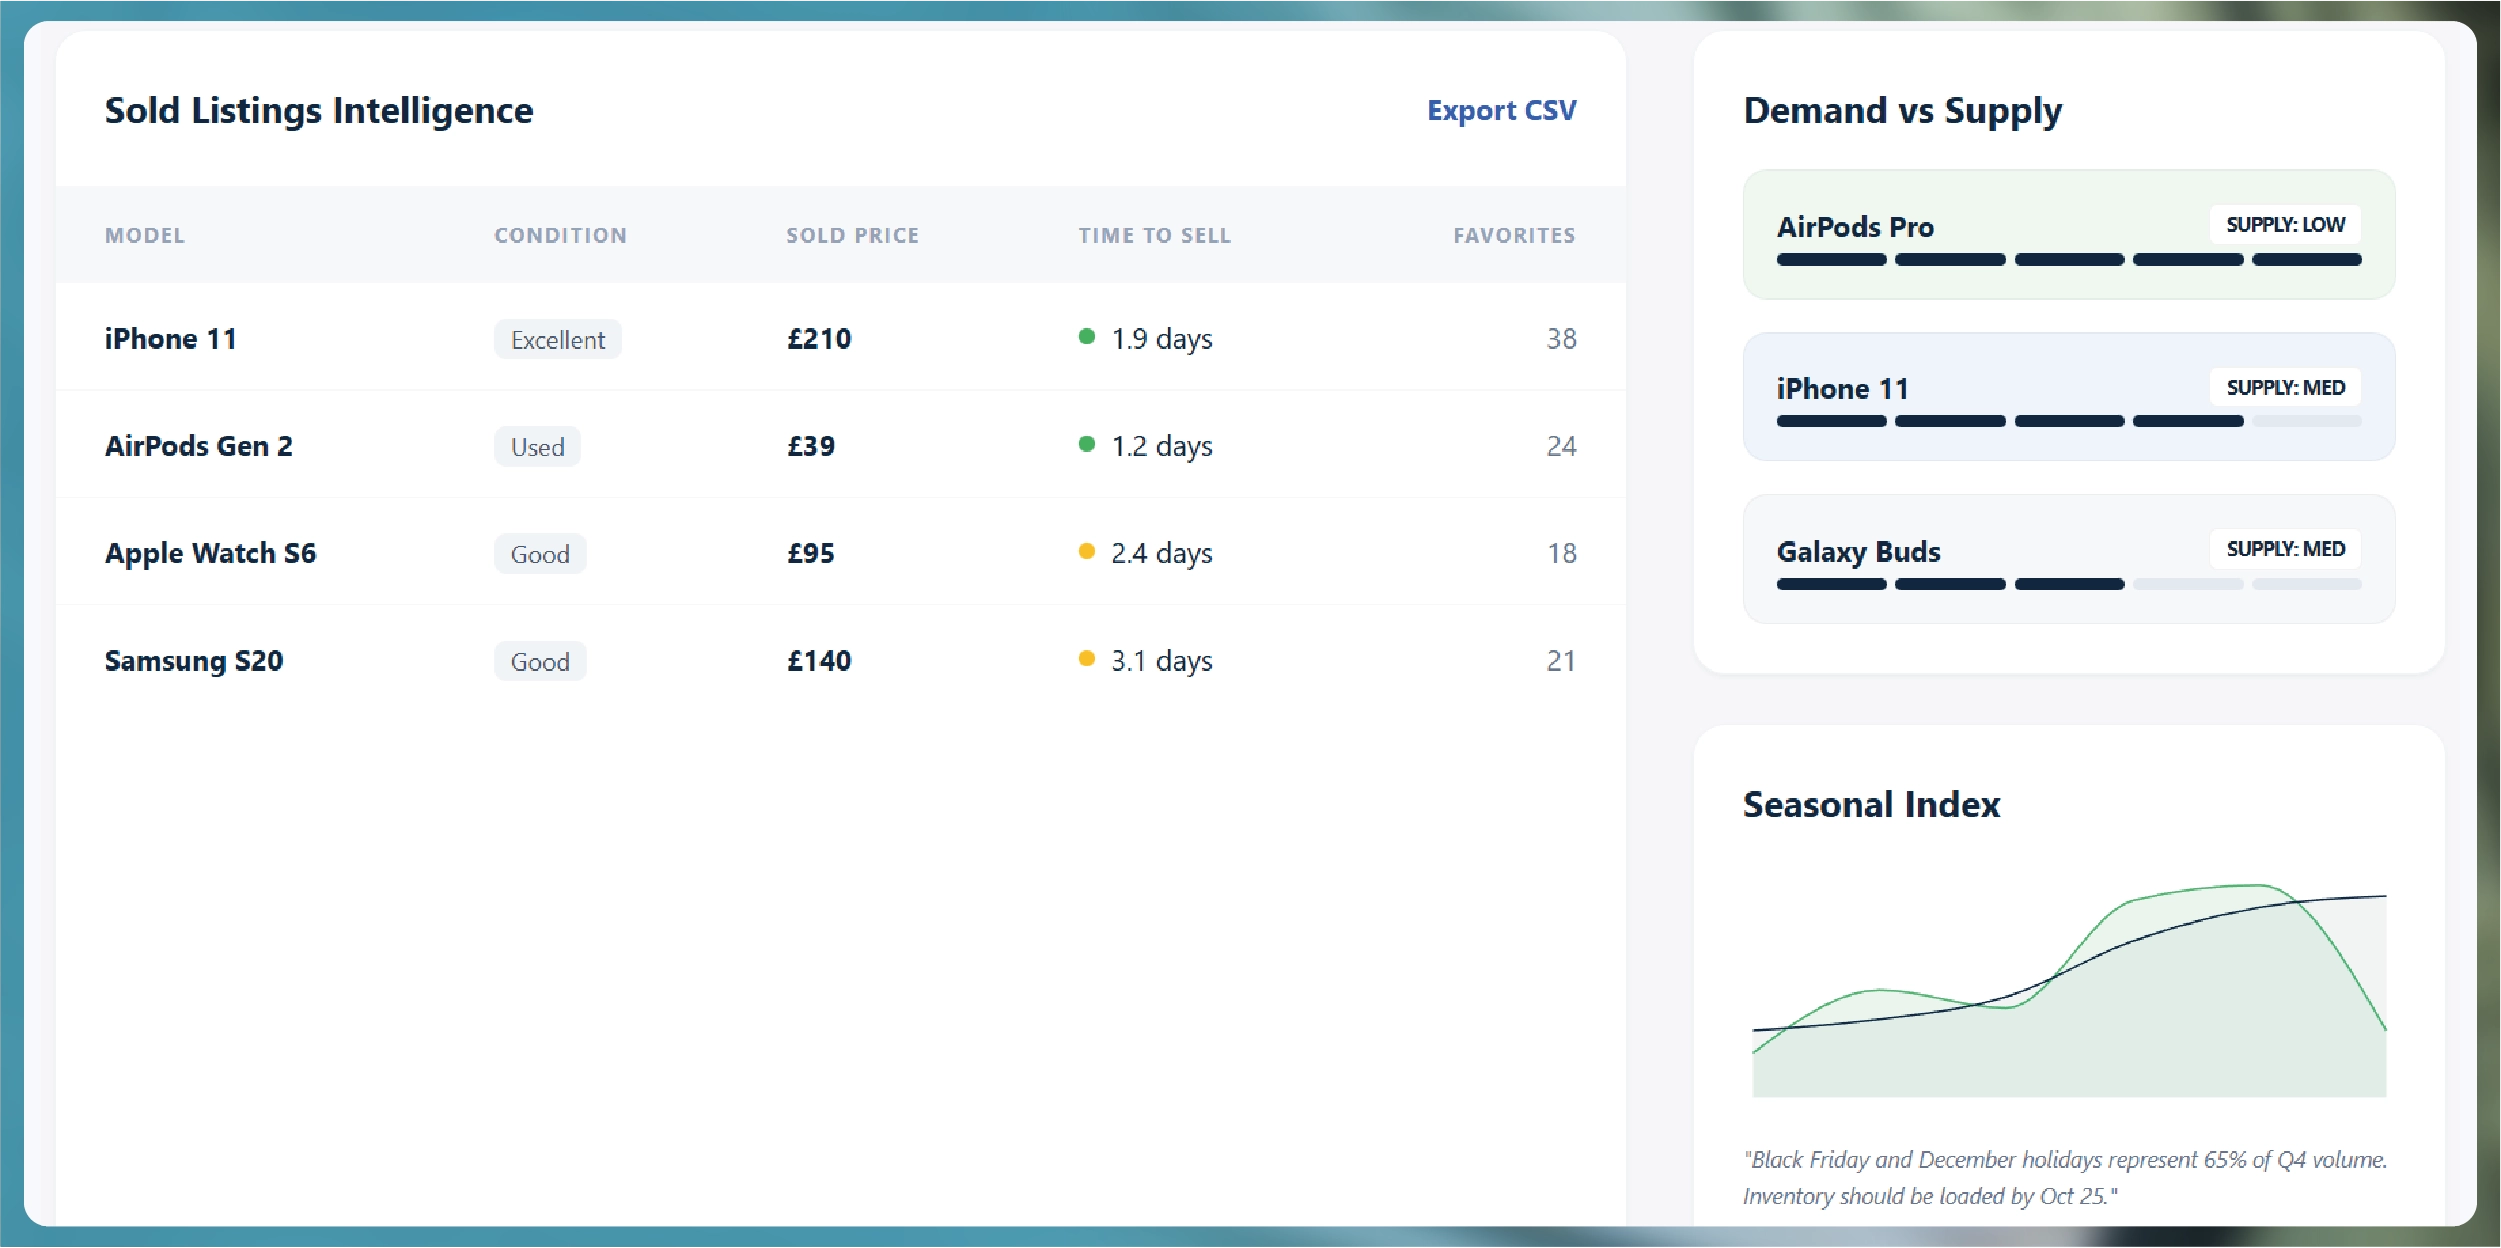
Task: Sort by the Time to Sell column header
Action: click(x=1154, y=236)
